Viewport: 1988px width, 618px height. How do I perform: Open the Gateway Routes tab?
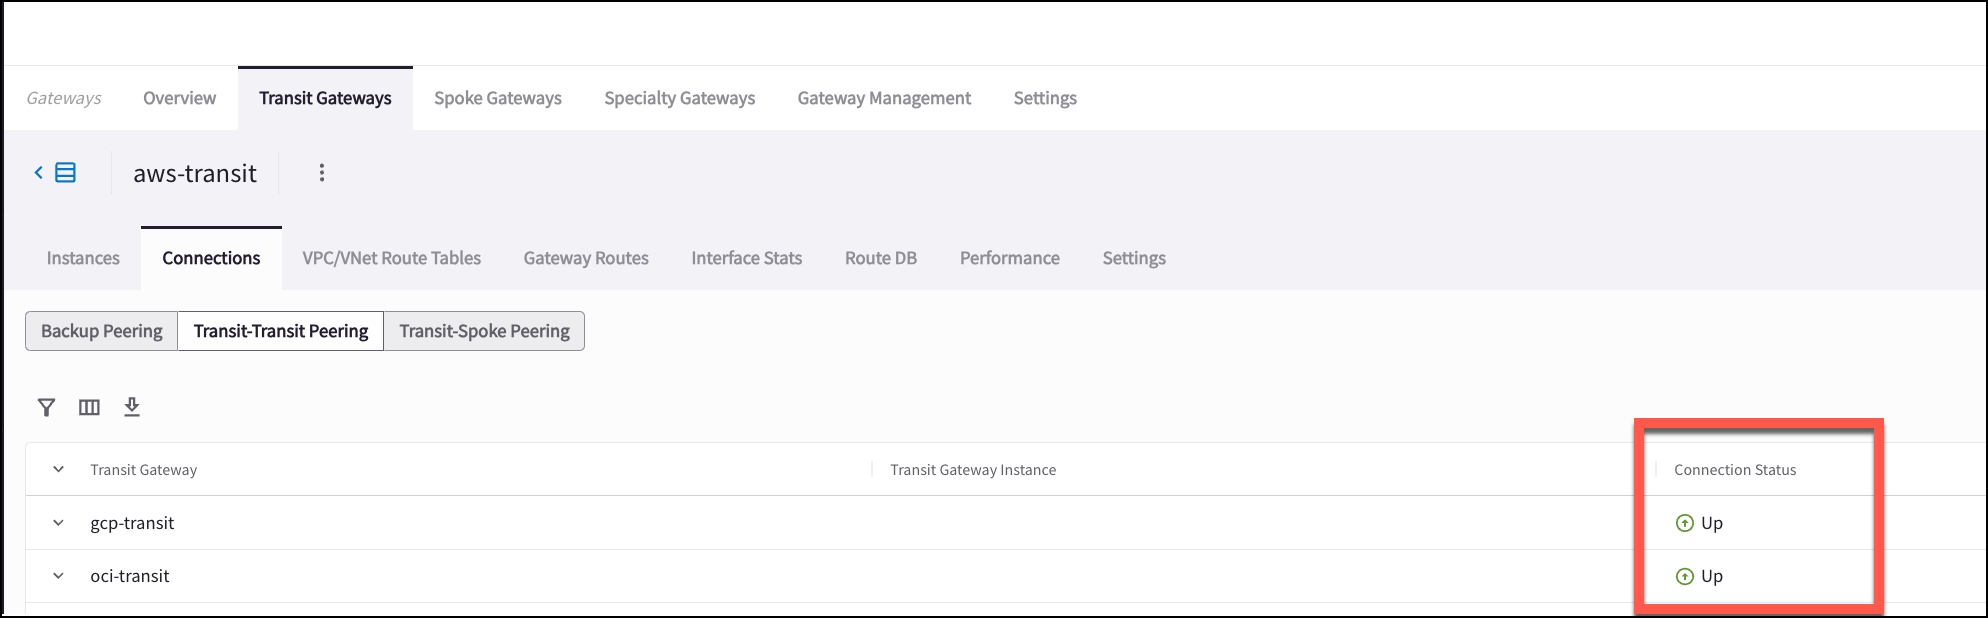pyautogui.click(x=585, y=257)
